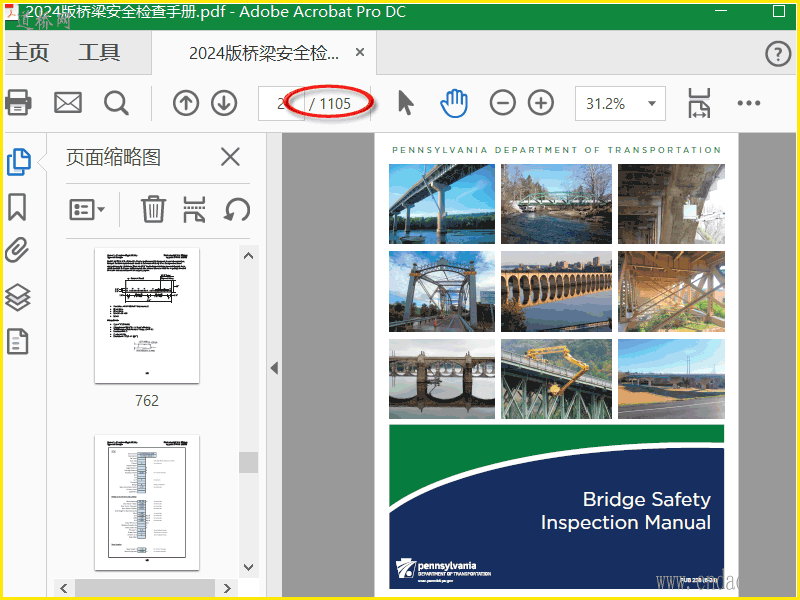800x600 pixels.
Task: Click the Pennsylvania Department of Transportation header
Action: click(x=556, y=150)
